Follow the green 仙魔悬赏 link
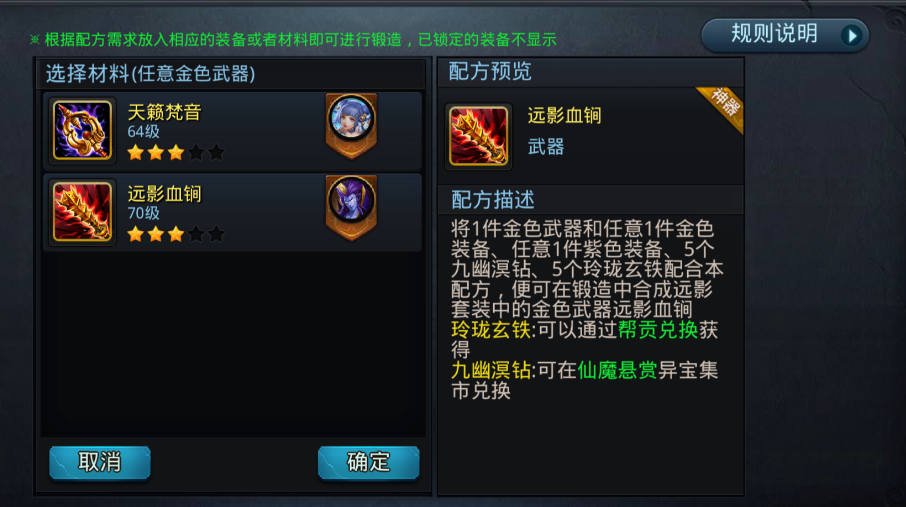This screenshot has height=507, width=906. click(x=617, y=370)
